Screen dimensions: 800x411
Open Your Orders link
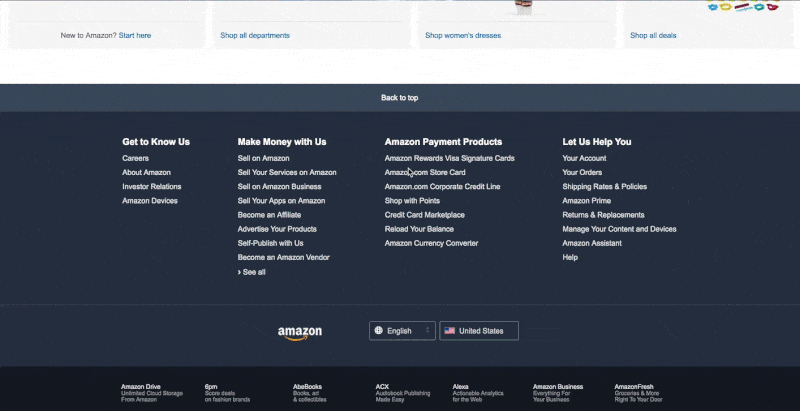coord(582,173)
